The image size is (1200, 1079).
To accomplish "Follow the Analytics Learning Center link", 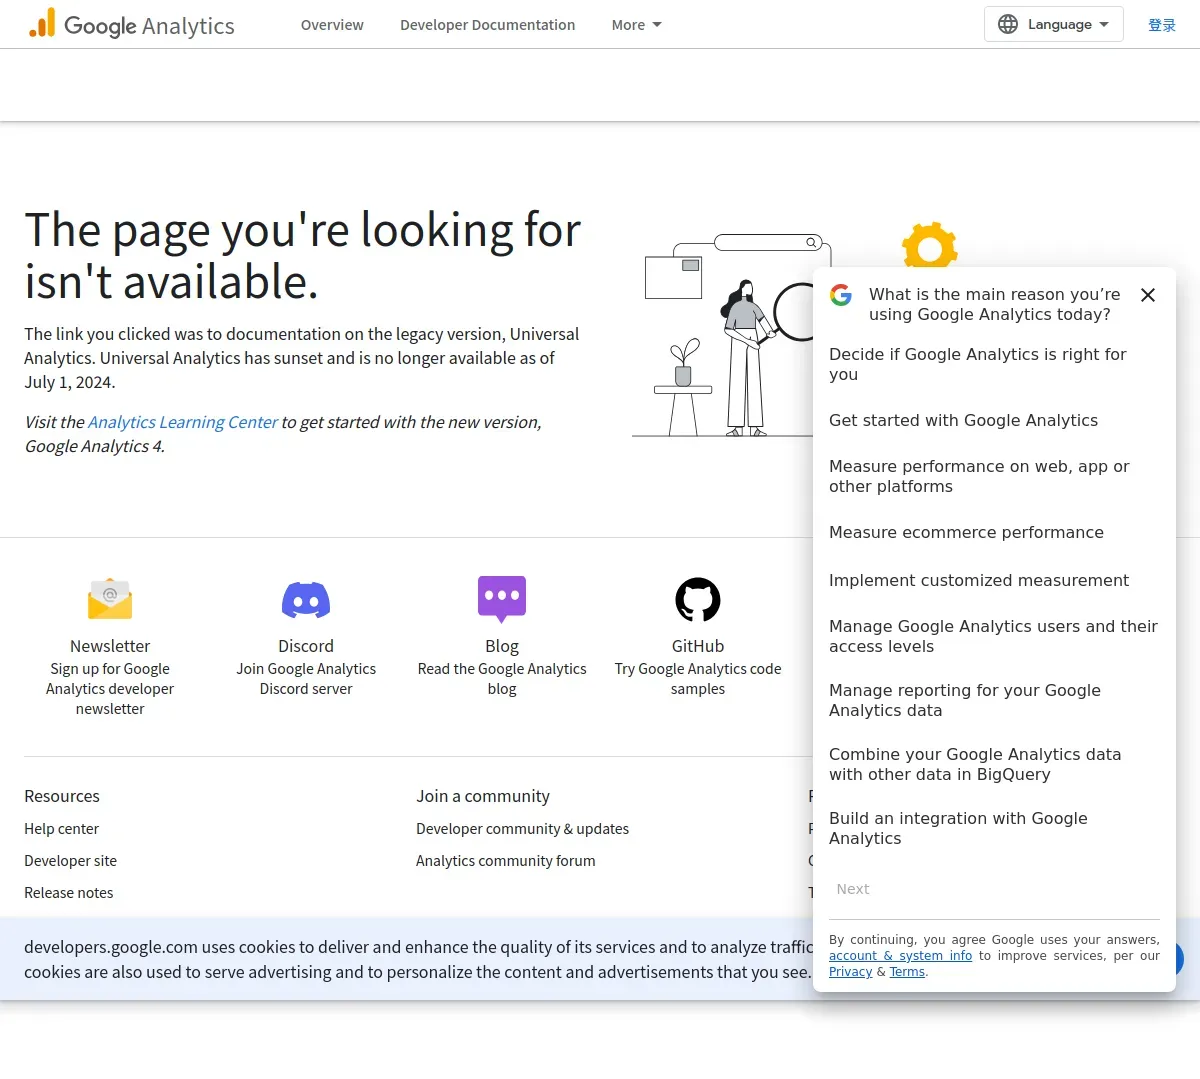I will pyautogui.click(x=183, y=422).
